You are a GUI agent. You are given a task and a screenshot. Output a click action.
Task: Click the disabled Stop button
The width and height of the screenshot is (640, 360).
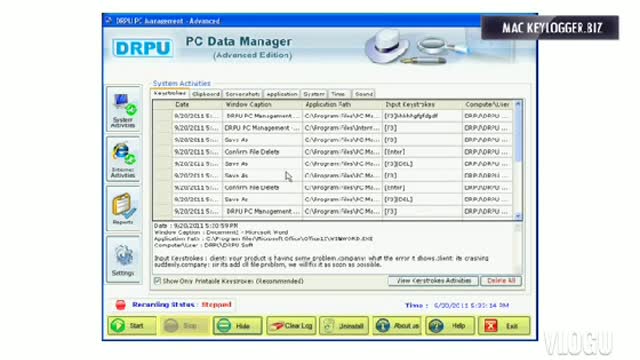tap(184, 326)
